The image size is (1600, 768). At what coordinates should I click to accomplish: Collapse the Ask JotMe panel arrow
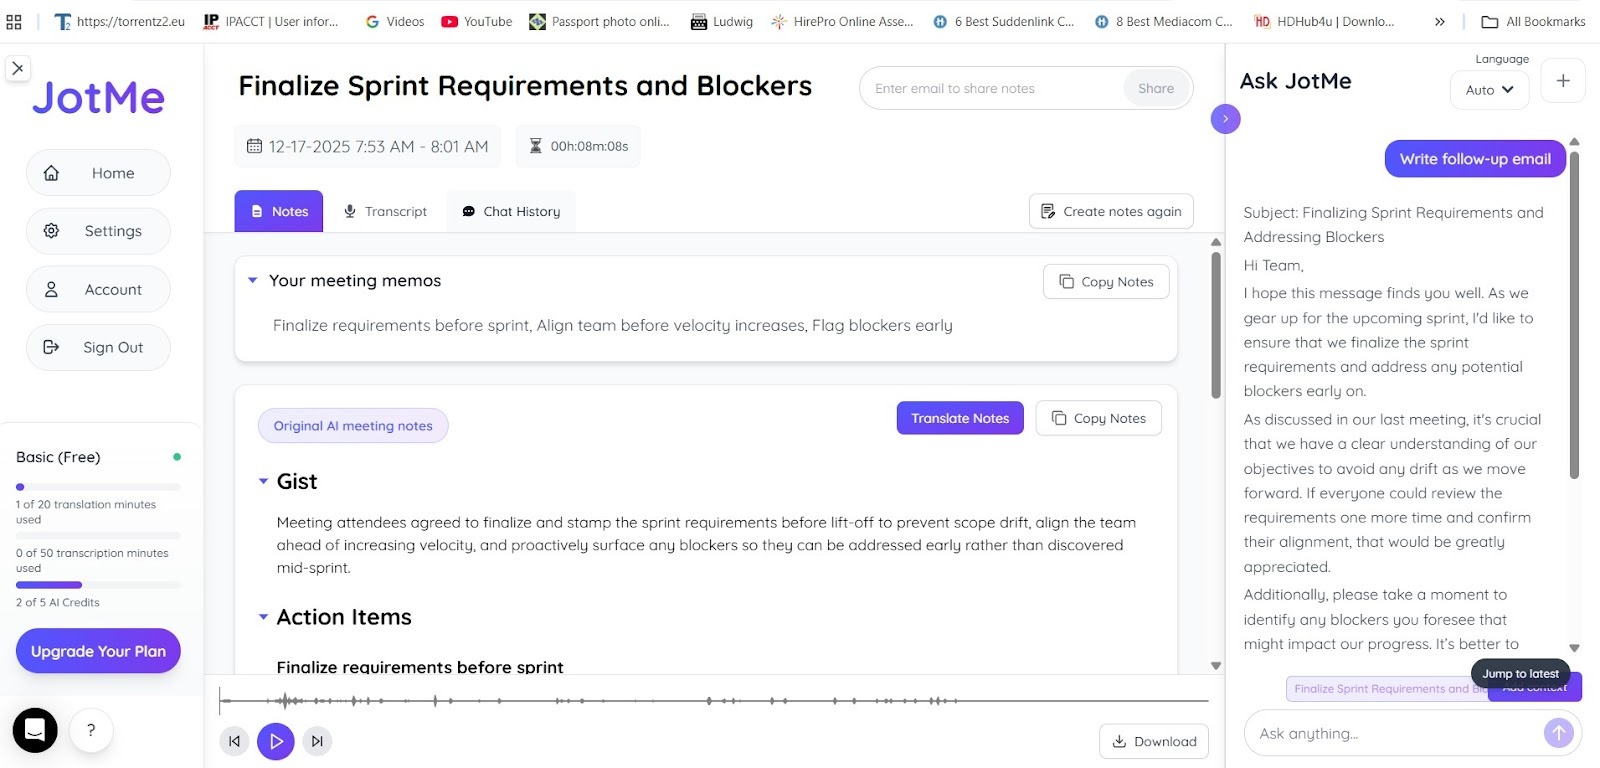[1225, 119]
